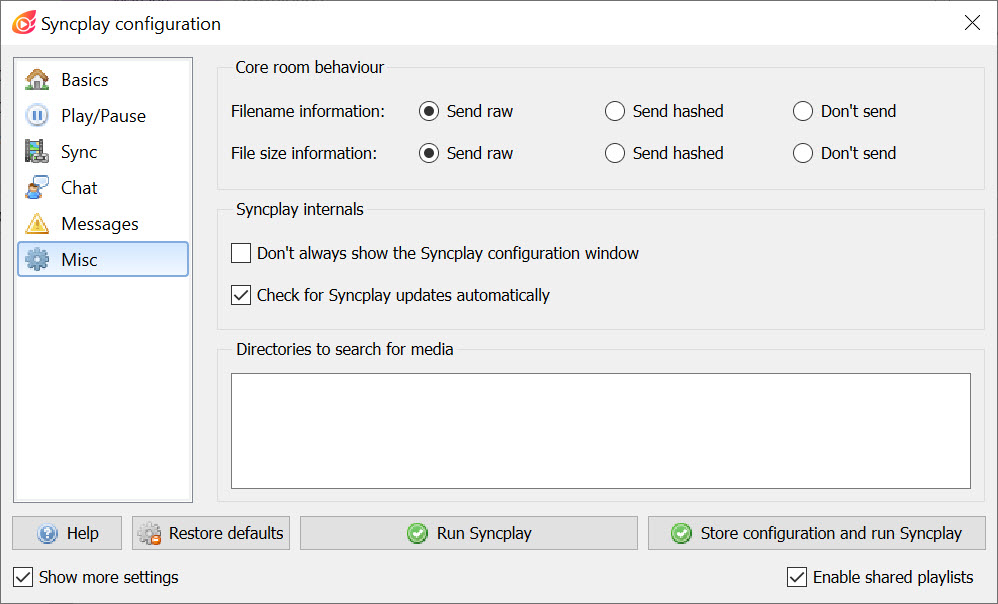The height and width of the screenshot is (604, 998).
Task: Click the Restore defaults button
Action: tap(211, 533)
